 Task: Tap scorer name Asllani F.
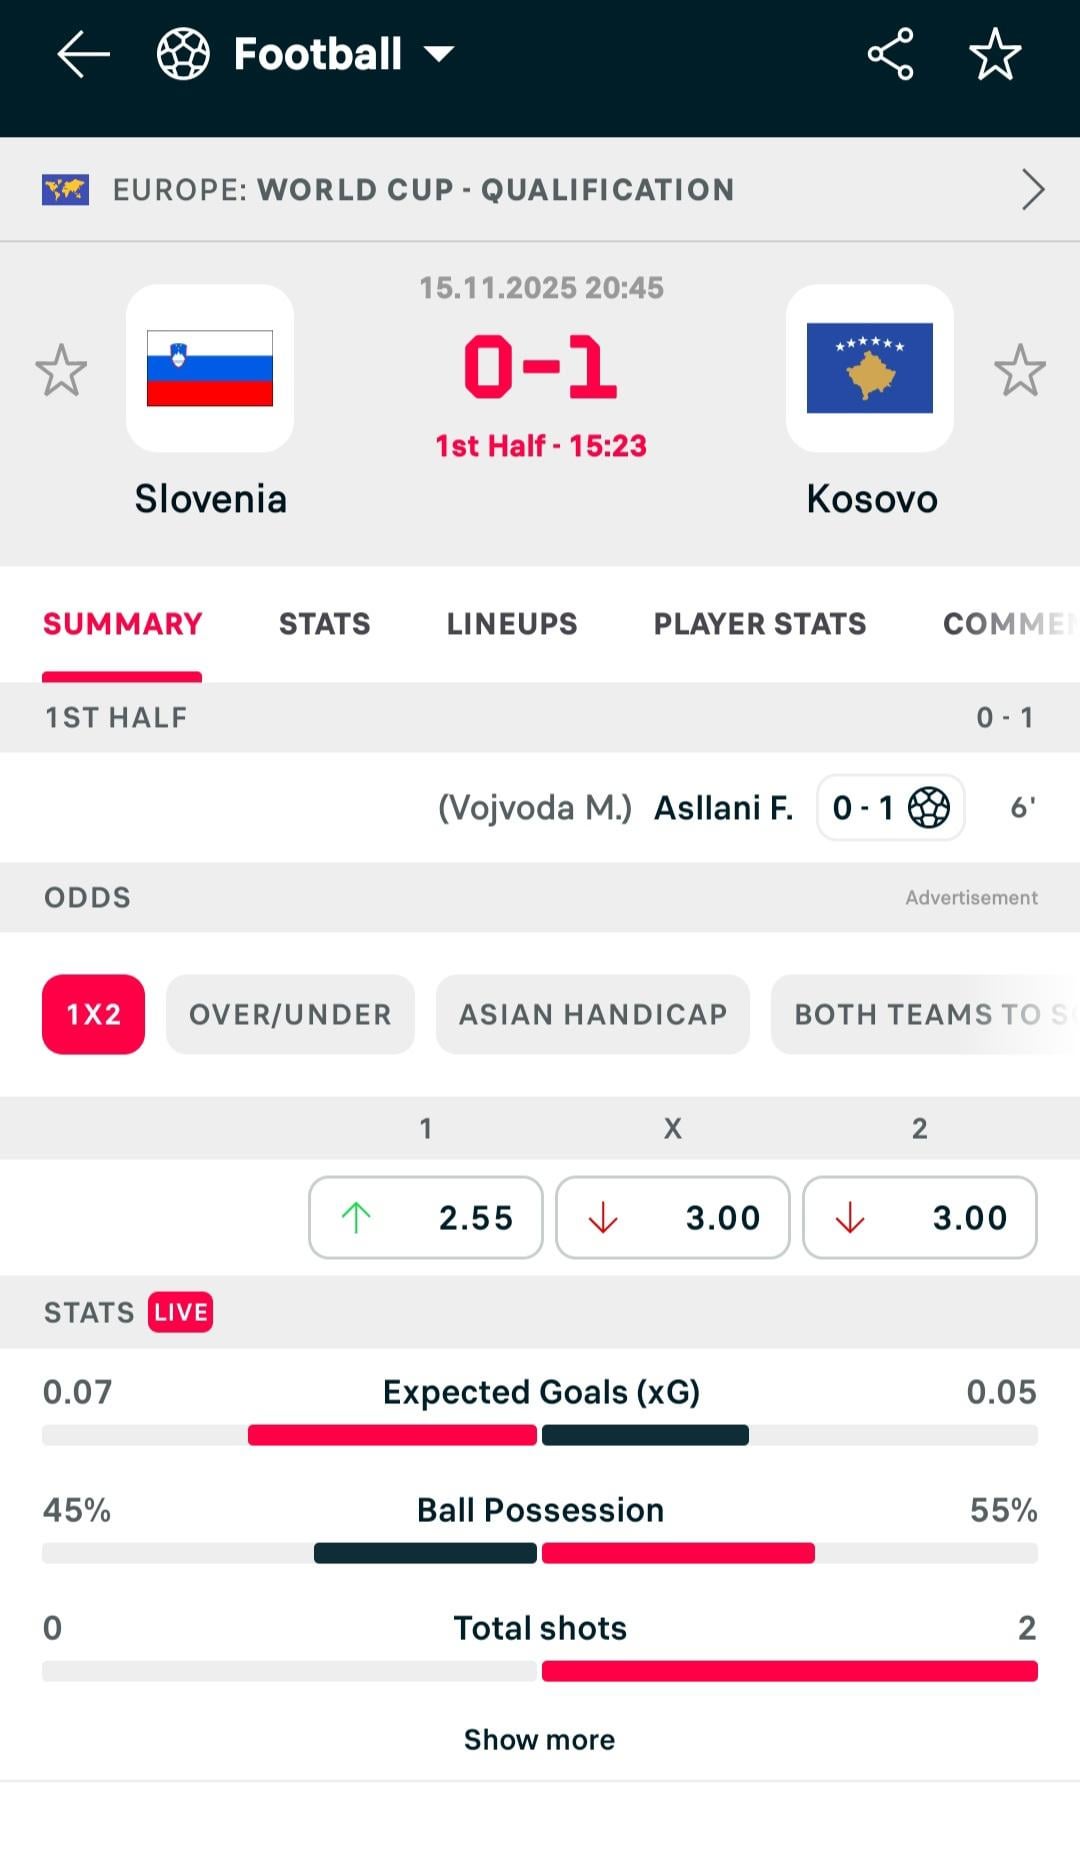coord(723,808)
